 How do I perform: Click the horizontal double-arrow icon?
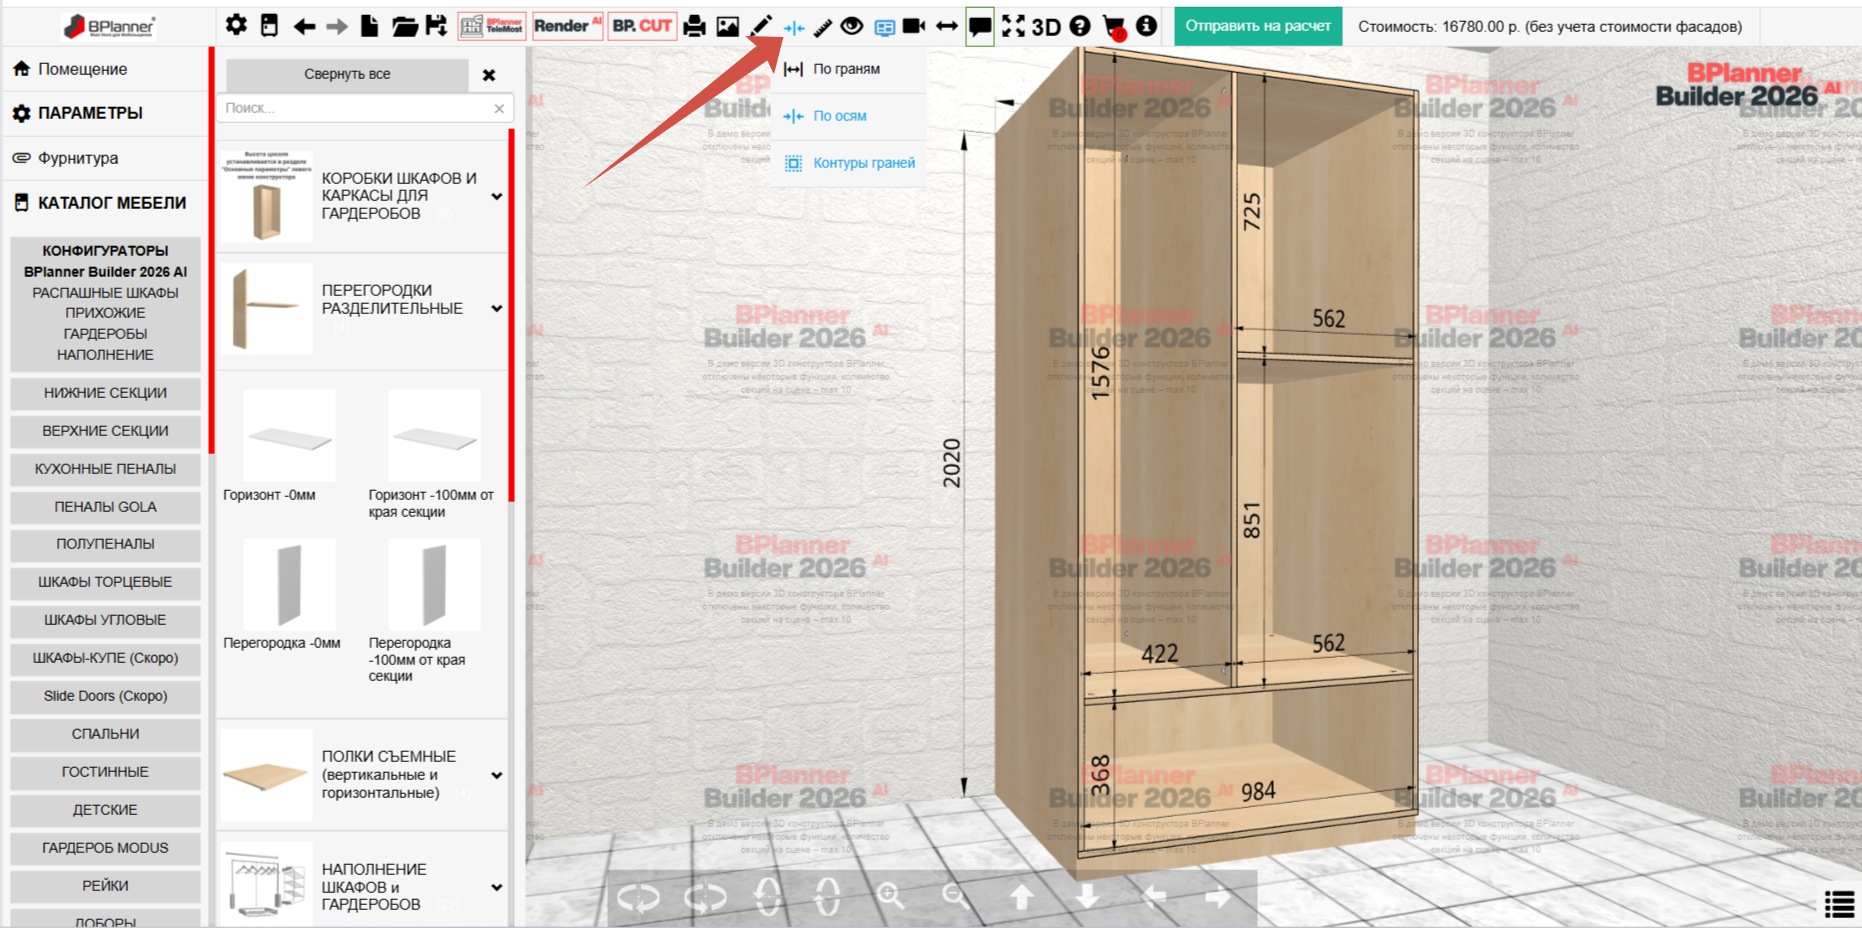tap(947, 26)
